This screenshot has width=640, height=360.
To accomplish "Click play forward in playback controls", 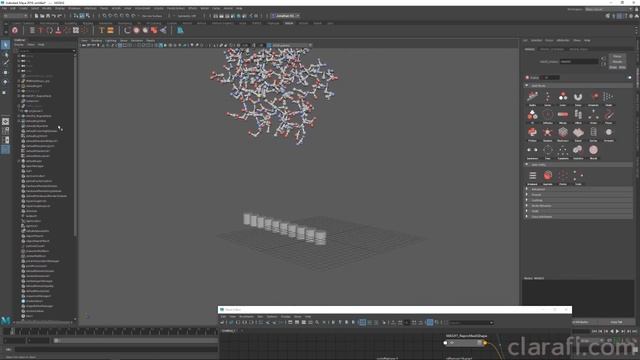I will point(617,331).
